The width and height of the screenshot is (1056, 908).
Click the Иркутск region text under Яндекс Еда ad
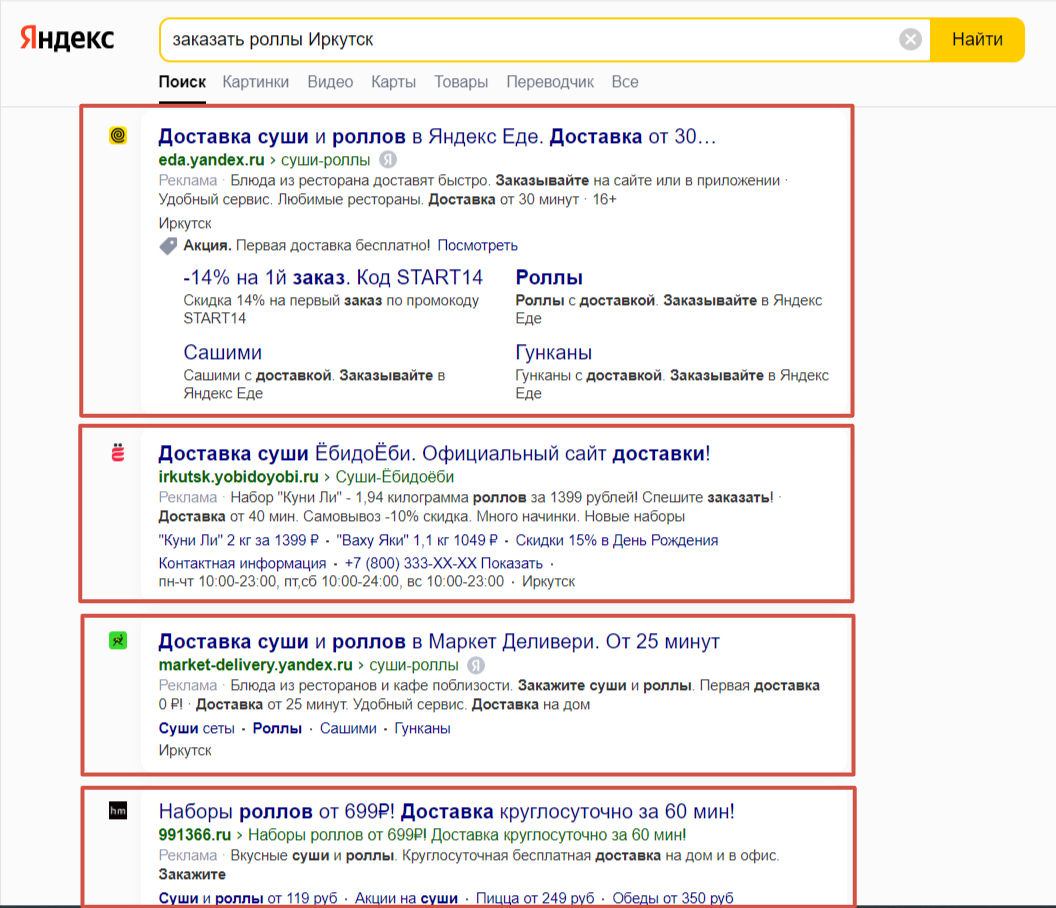tap(185, 224)
